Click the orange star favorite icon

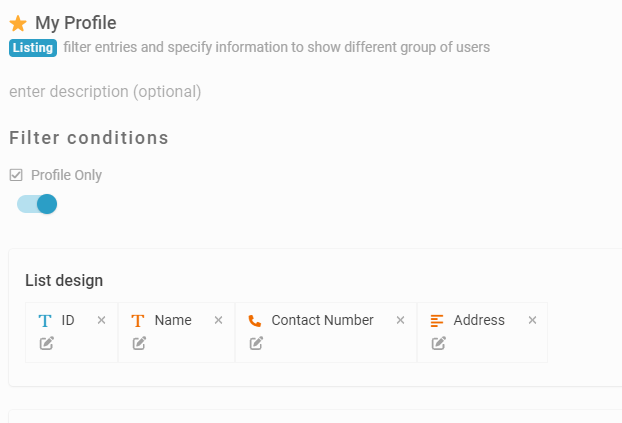click(18, 23)
